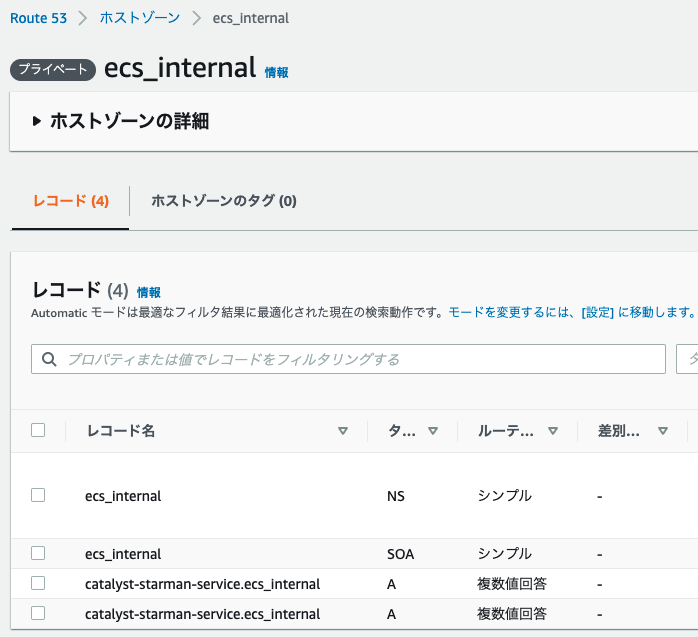Navigate to ホストゾーン breadcrumb

pyautogui.click(x=139, y=19)
